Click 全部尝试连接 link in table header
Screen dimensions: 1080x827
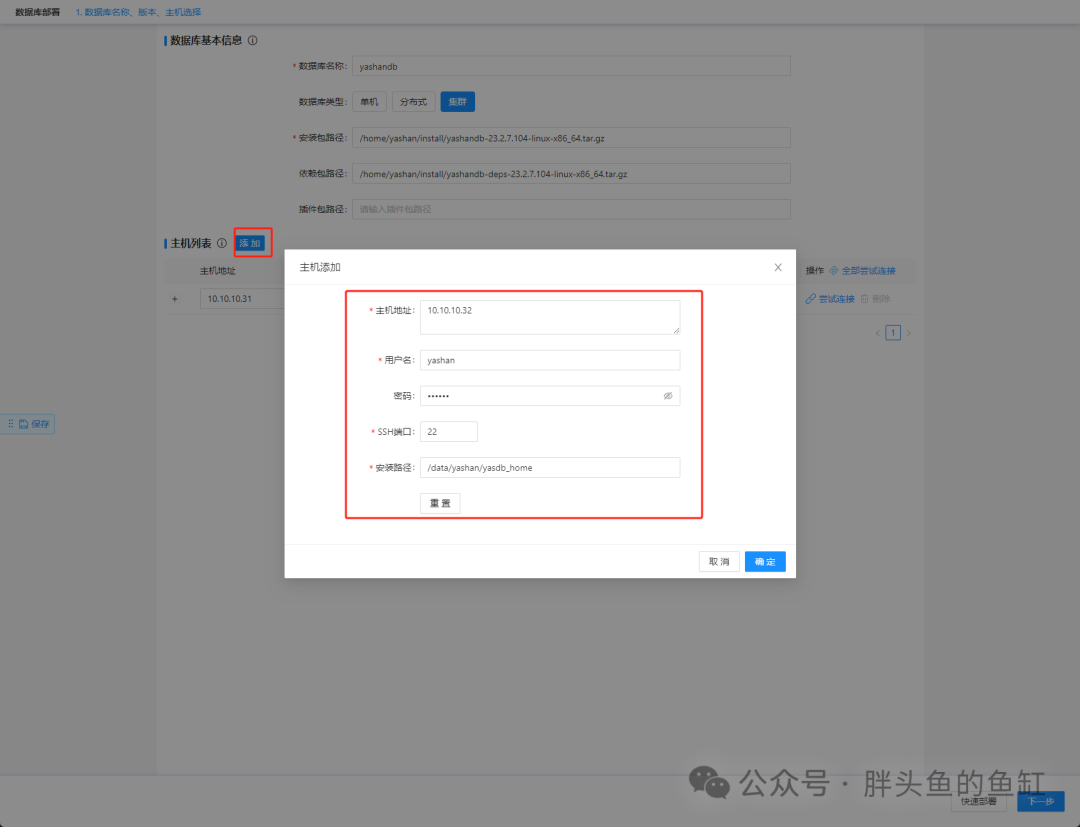pyautogui.click(x=862, y=271)
